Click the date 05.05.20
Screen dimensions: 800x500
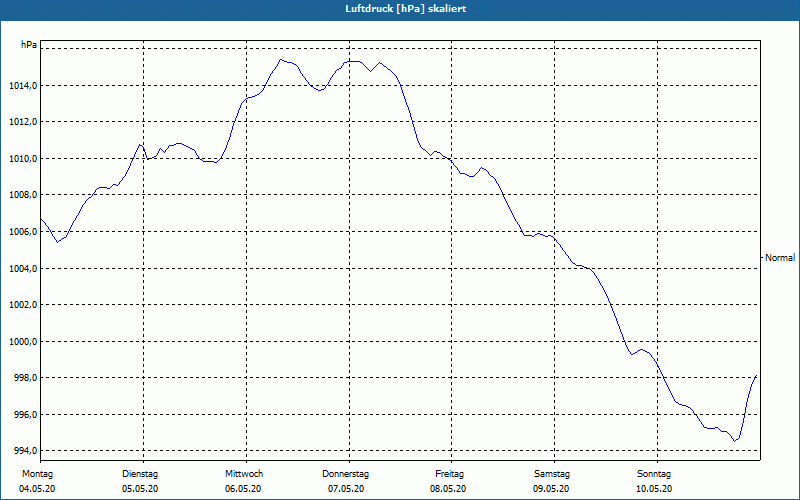coord(140,489)
